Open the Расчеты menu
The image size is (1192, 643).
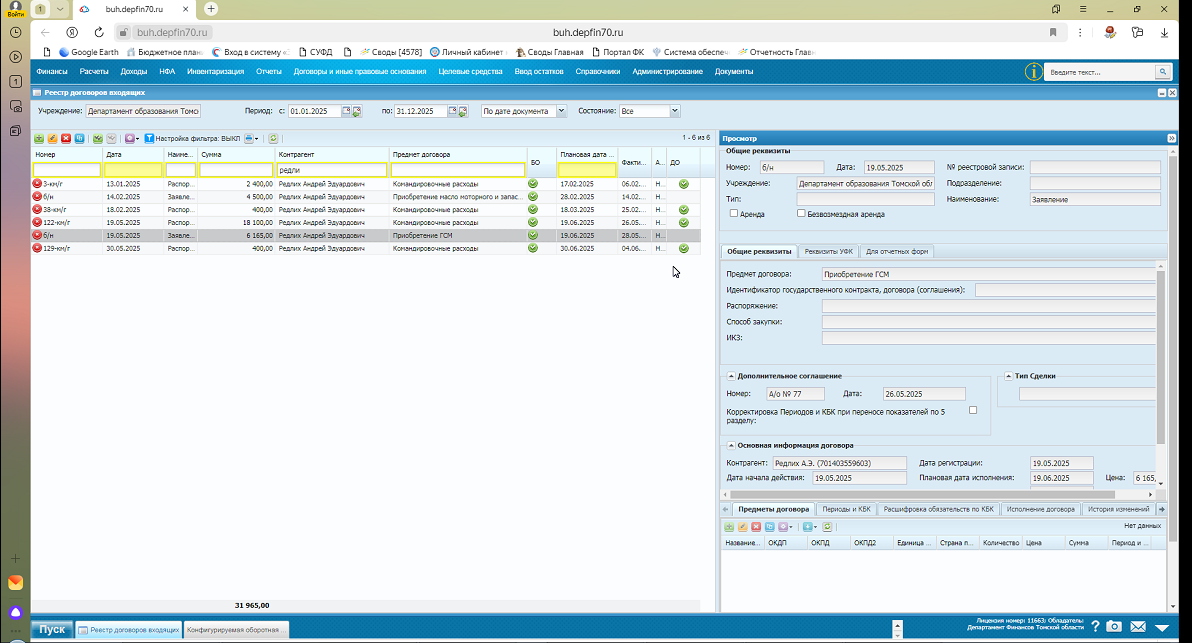(94, 71)
